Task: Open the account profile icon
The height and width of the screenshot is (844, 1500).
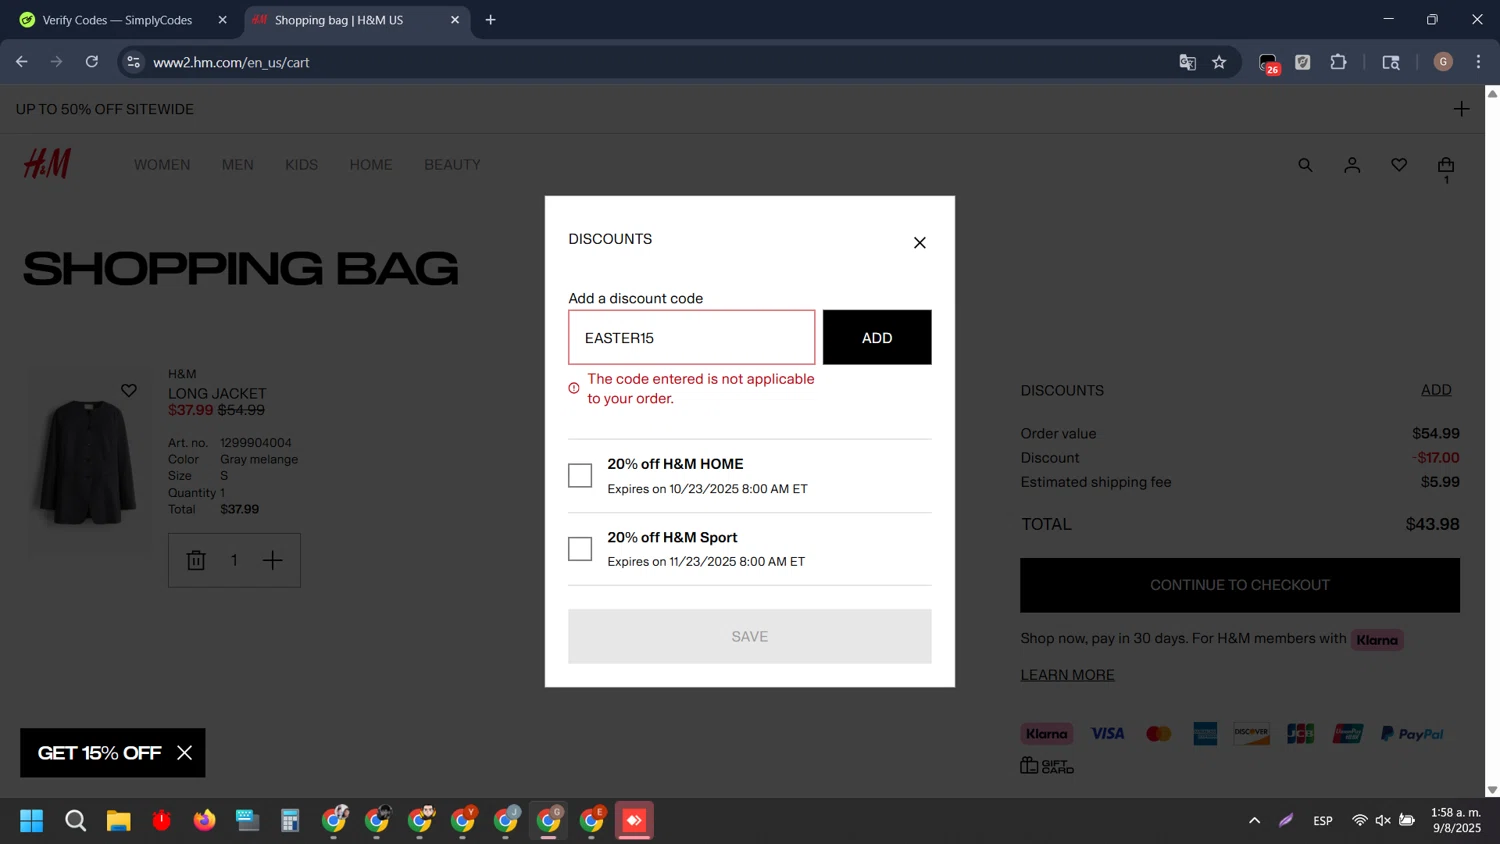Action: pos(1352,165)
